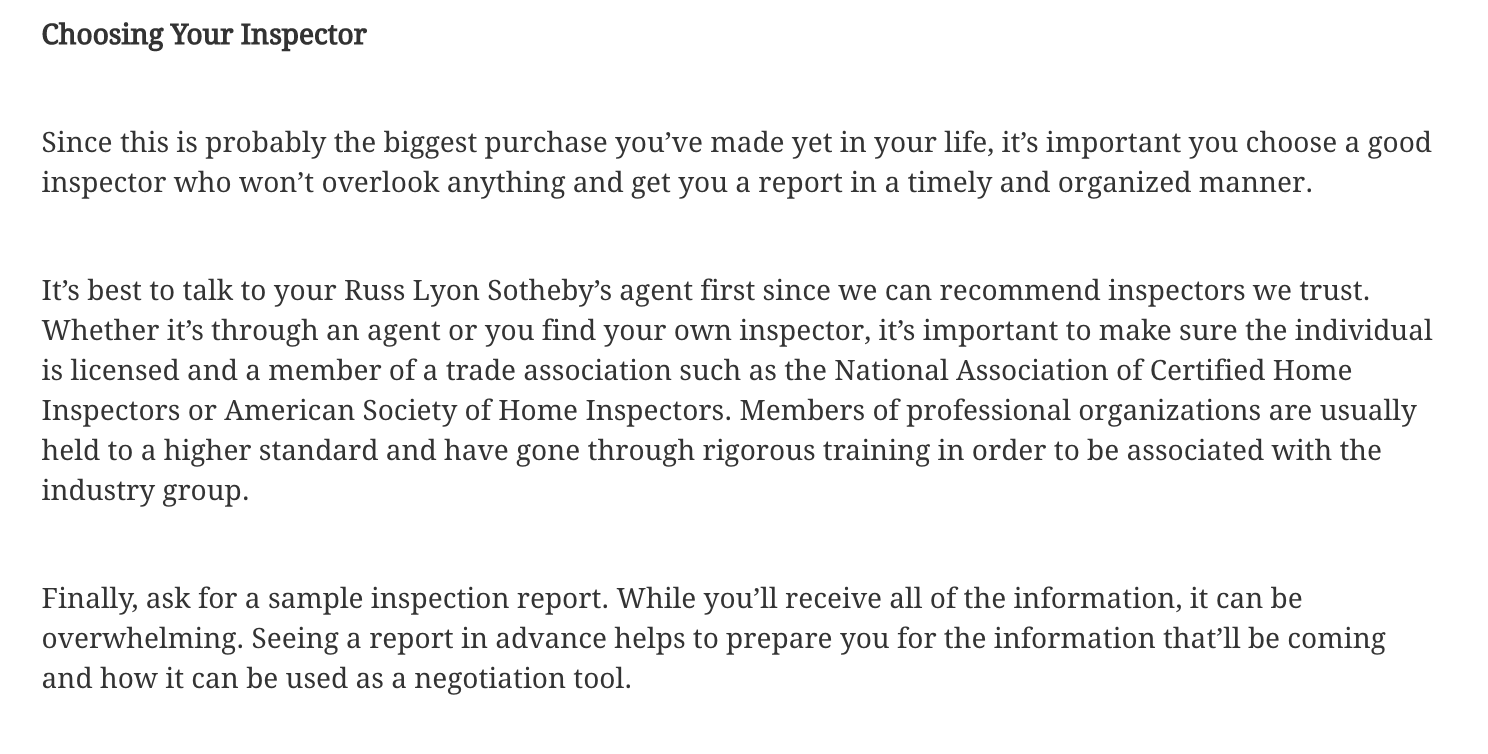Click the words 'find your own inspector'
The height and width of the screenshot is (754, 1488).
pyautogui.click(x=693, y=331)
